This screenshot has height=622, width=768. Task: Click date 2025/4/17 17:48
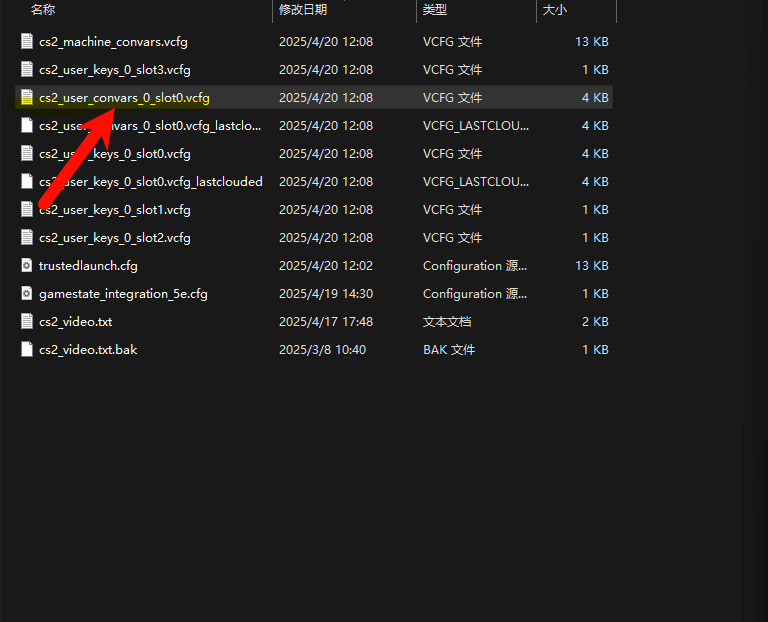(x=326, y=321)
